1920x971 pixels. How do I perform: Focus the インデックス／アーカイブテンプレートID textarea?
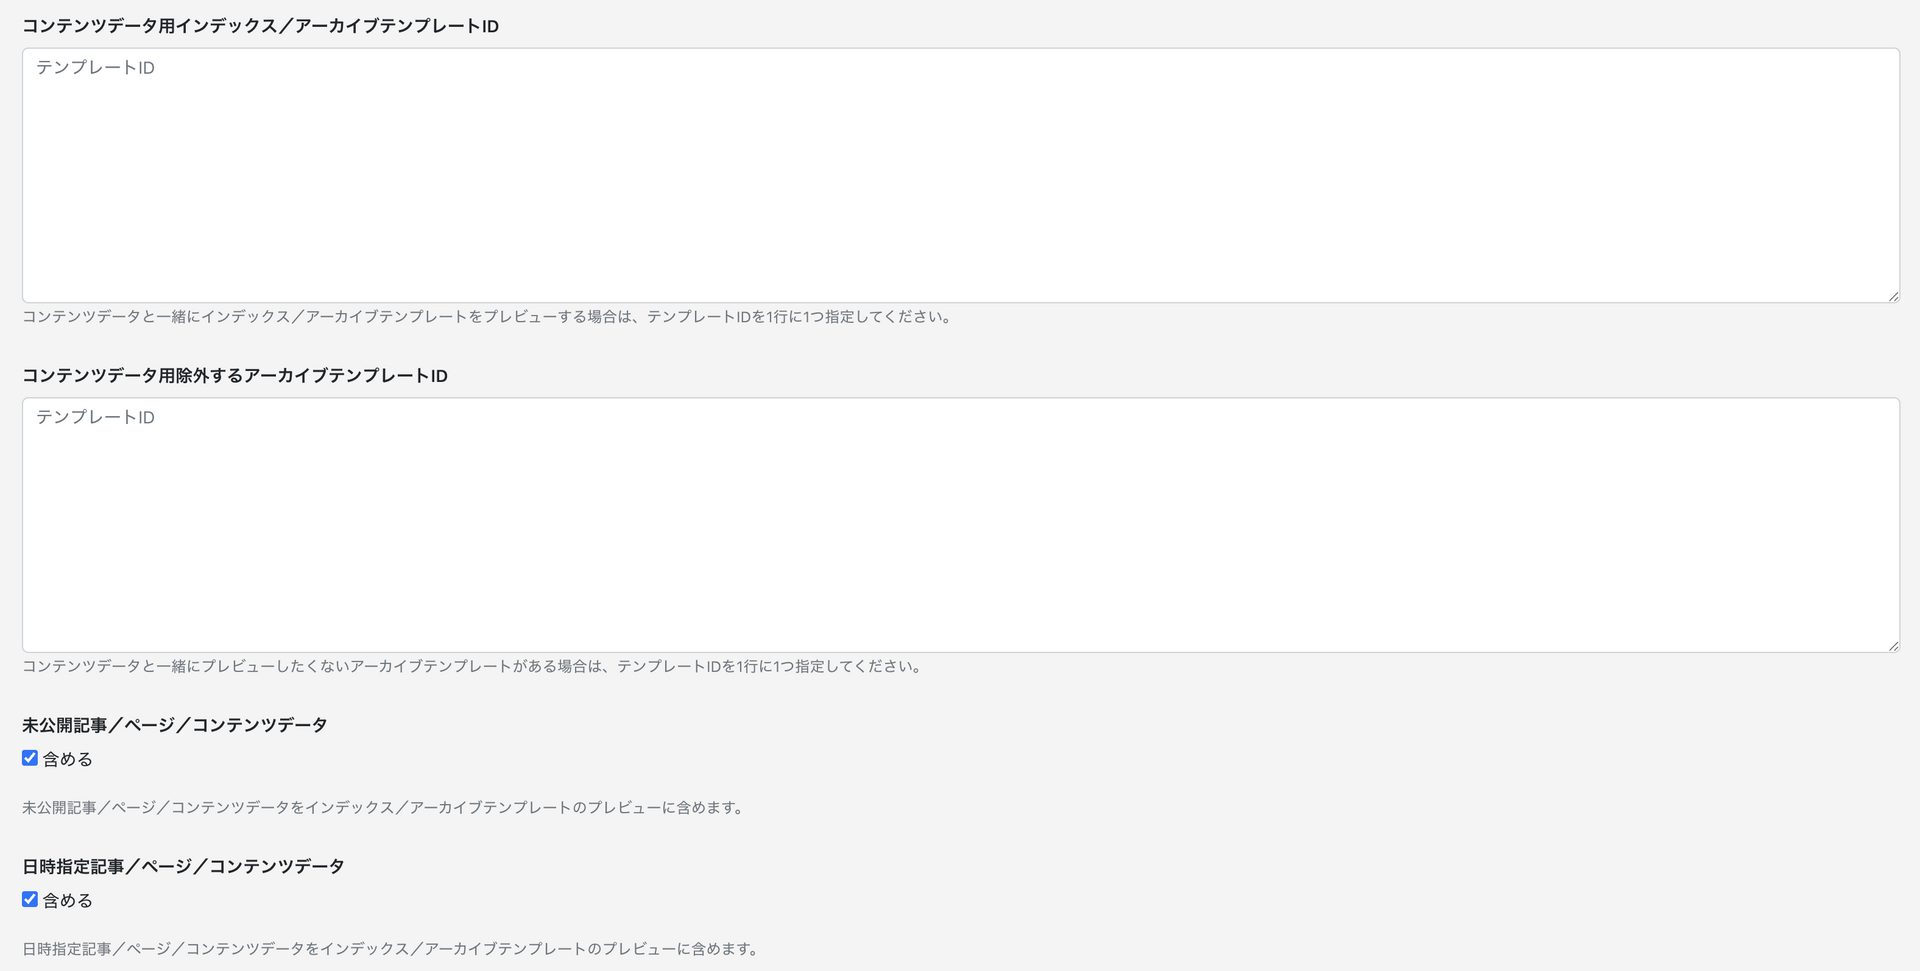pos(961,175)
